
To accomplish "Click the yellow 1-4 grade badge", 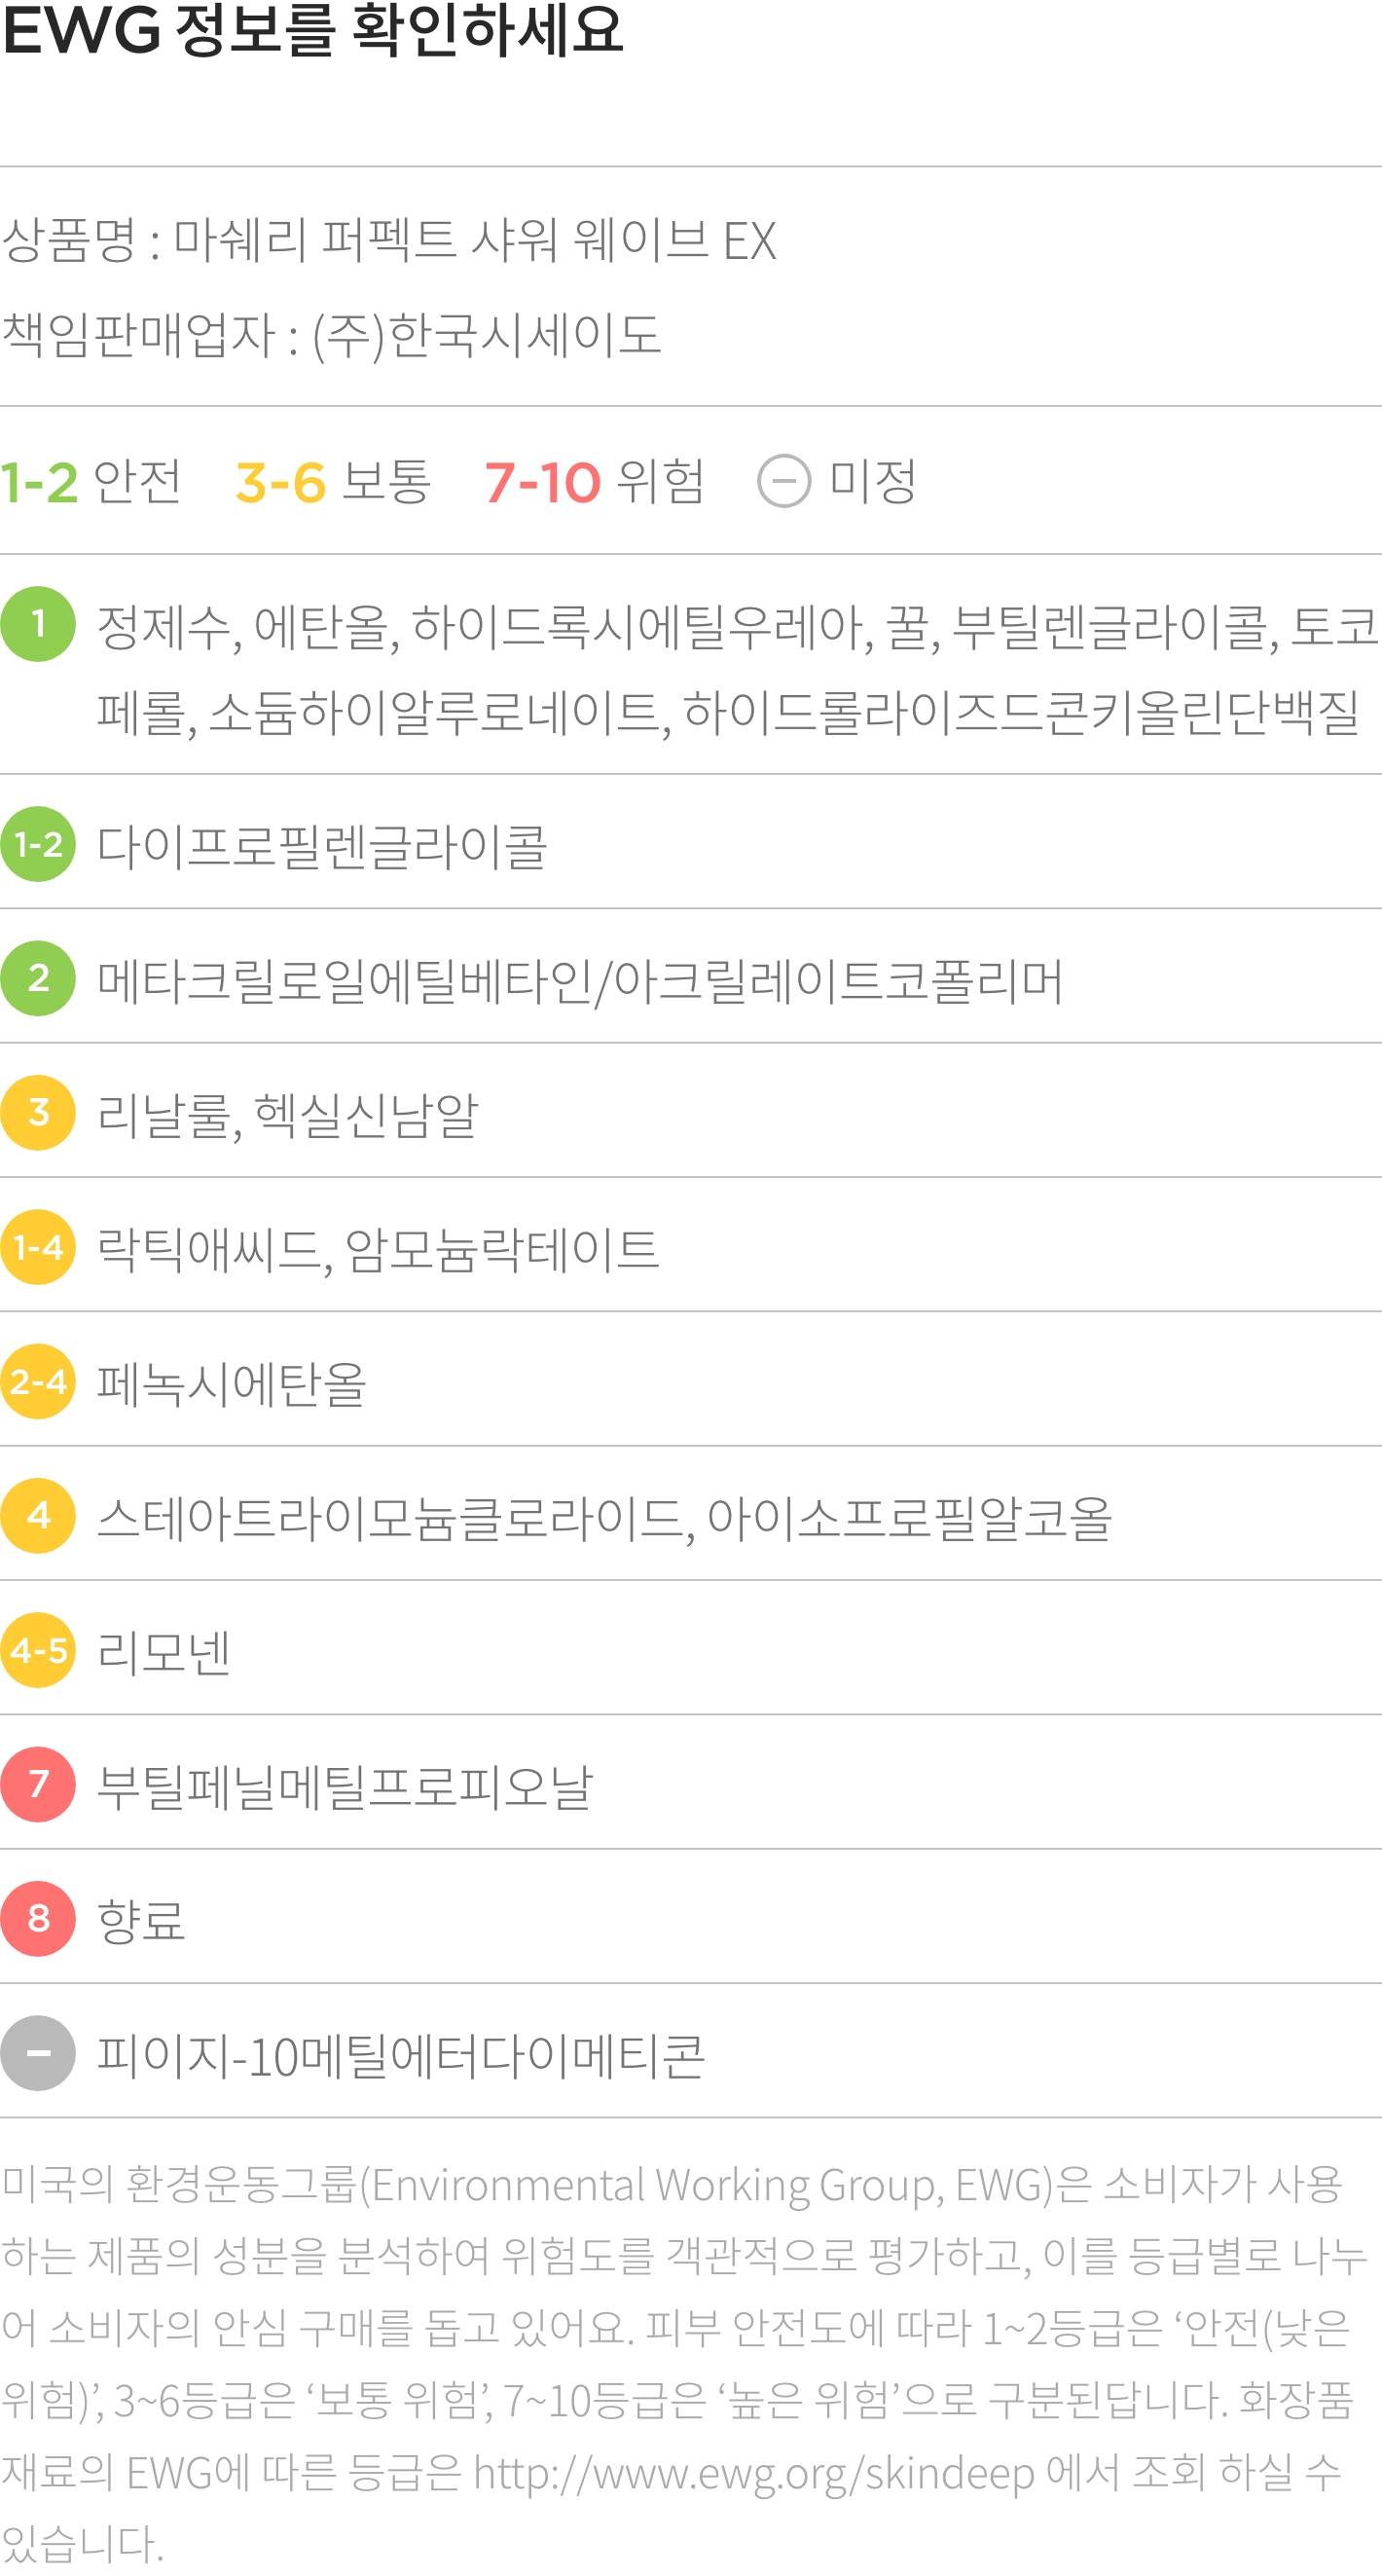I will (38, 1247).
